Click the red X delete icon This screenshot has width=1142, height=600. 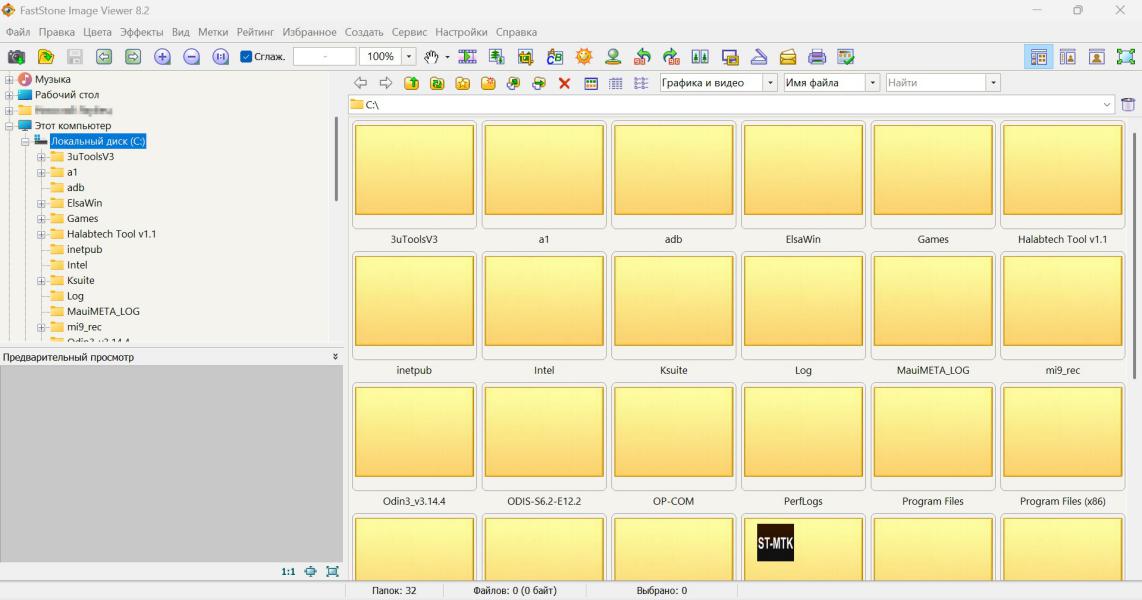pos(564,83)
